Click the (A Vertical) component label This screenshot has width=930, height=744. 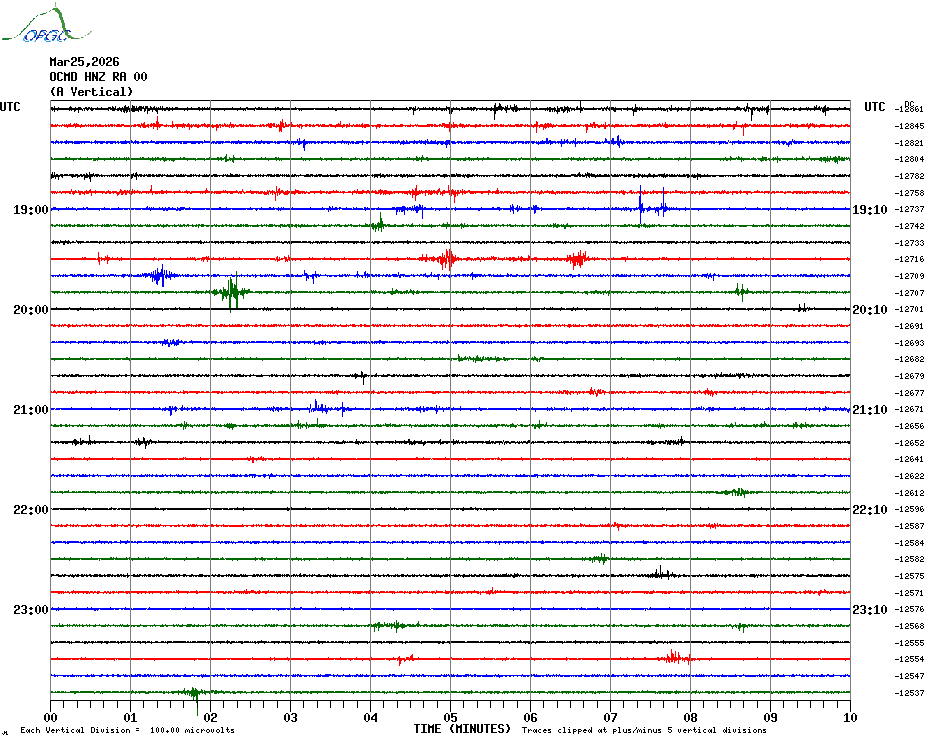[x=91, y=92]
